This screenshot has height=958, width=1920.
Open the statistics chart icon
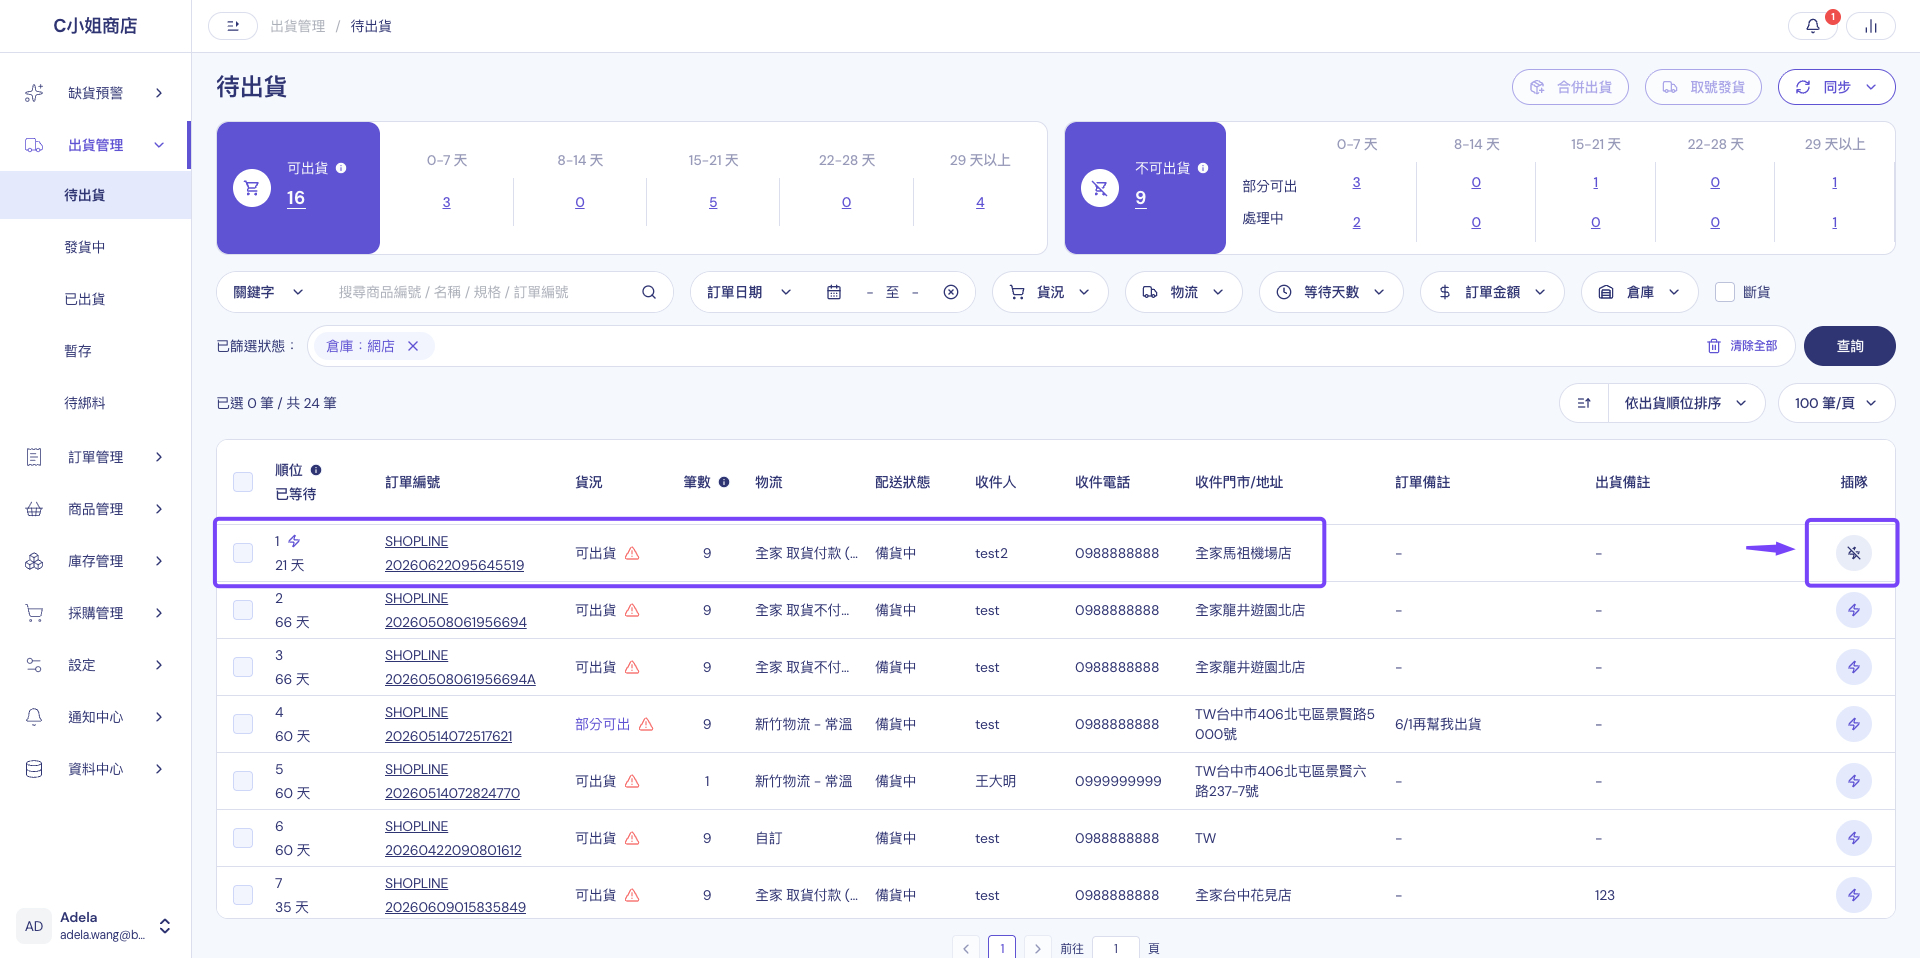1871,26
